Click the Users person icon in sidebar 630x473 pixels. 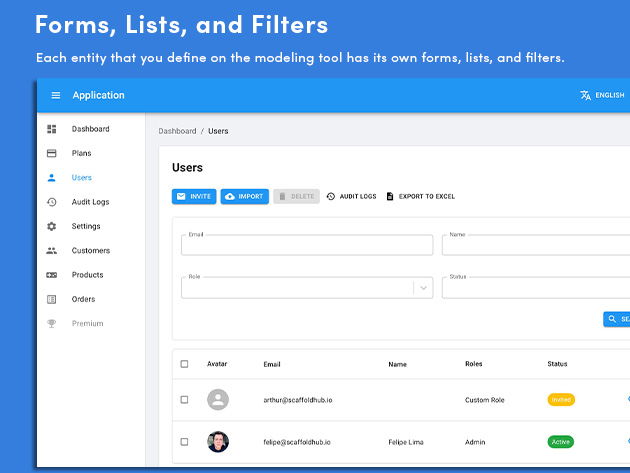(x=51, y=178)
